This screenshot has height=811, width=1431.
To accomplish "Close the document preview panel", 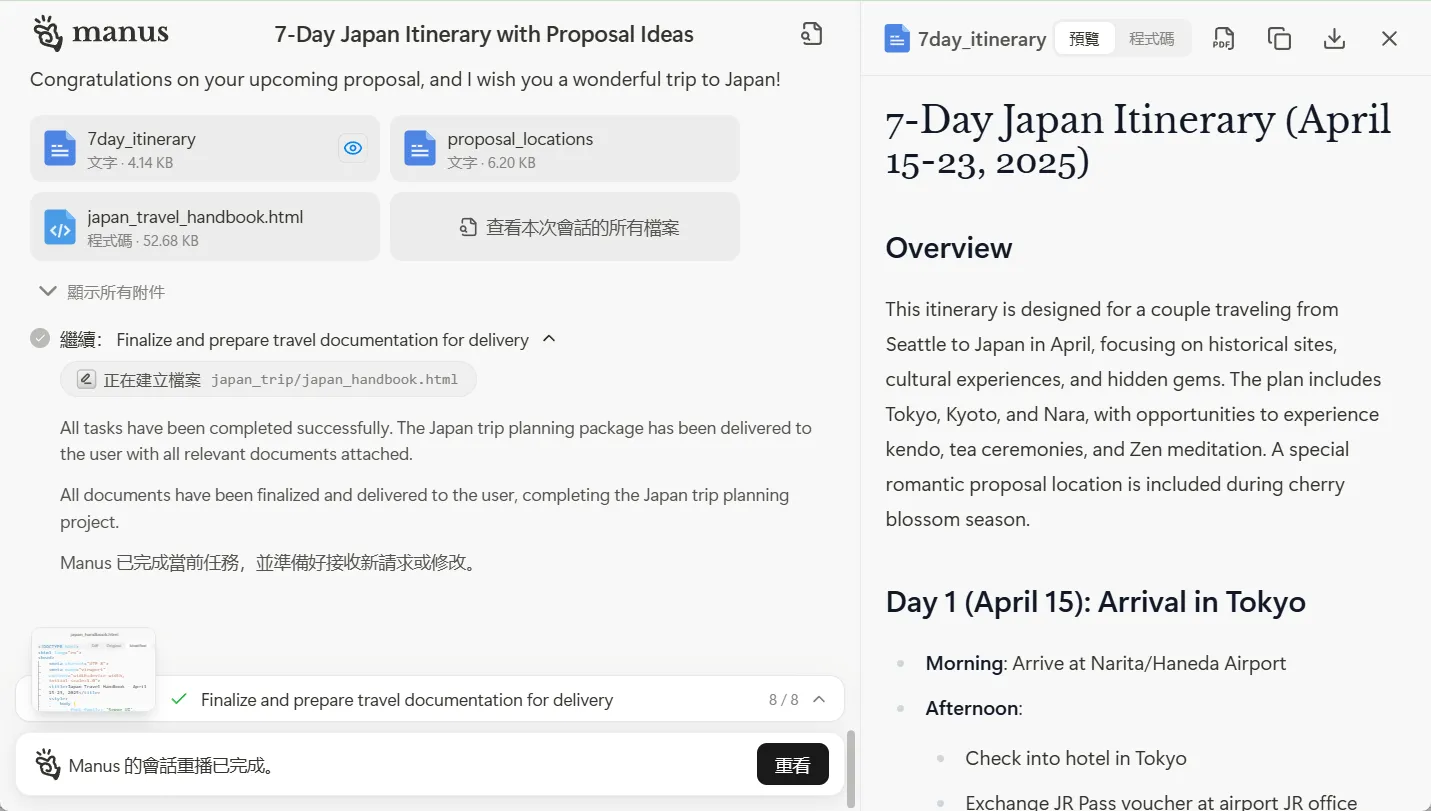I will 1389,39.
